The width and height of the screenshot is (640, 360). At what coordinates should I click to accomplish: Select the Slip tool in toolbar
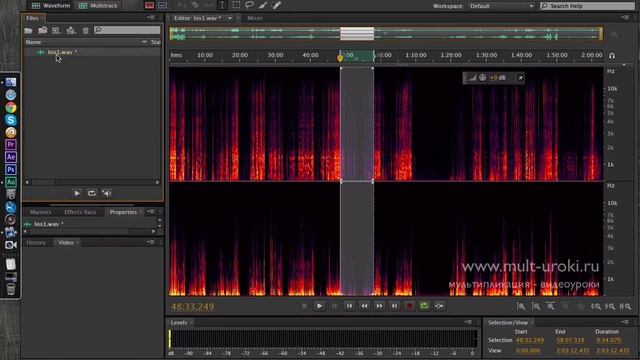(x=209, y=5)
